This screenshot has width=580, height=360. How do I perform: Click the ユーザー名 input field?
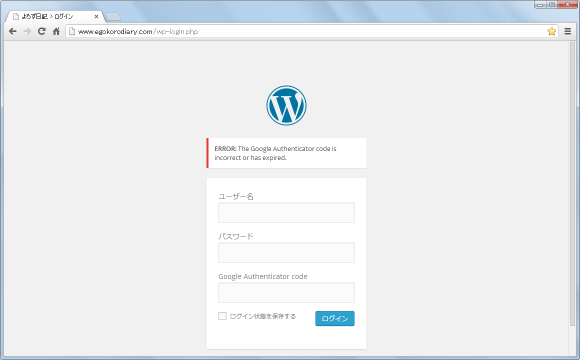click(286, 212)
